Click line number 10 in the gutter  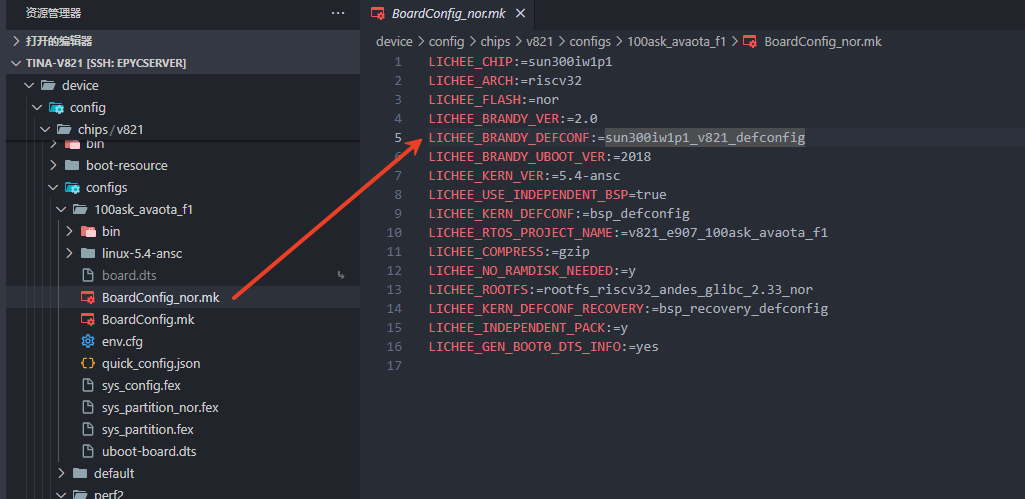[x=396, y=232]
